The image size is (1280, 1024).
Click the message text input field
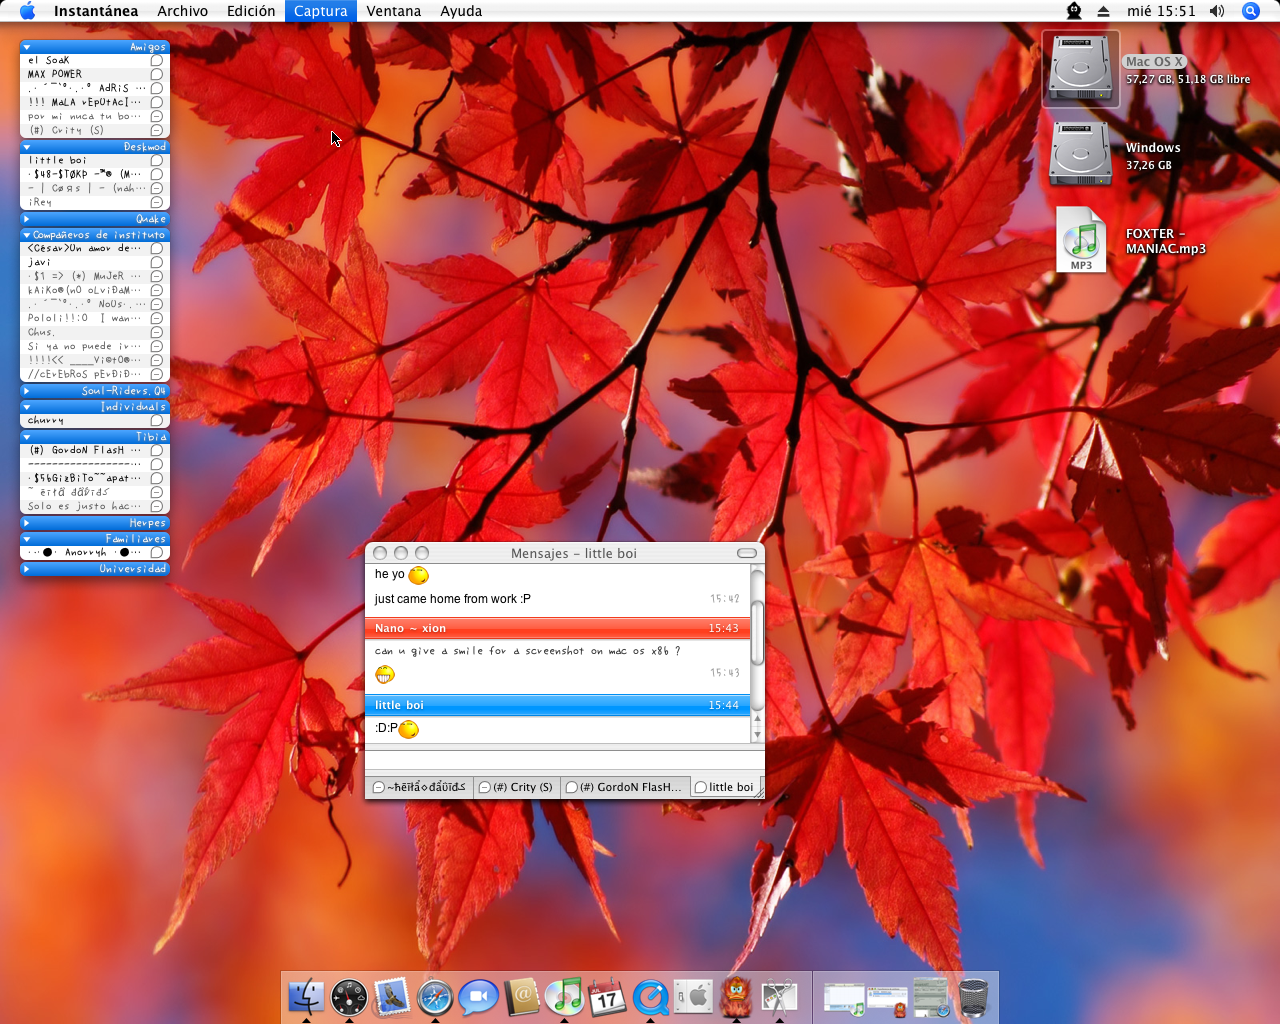point(564,760)
